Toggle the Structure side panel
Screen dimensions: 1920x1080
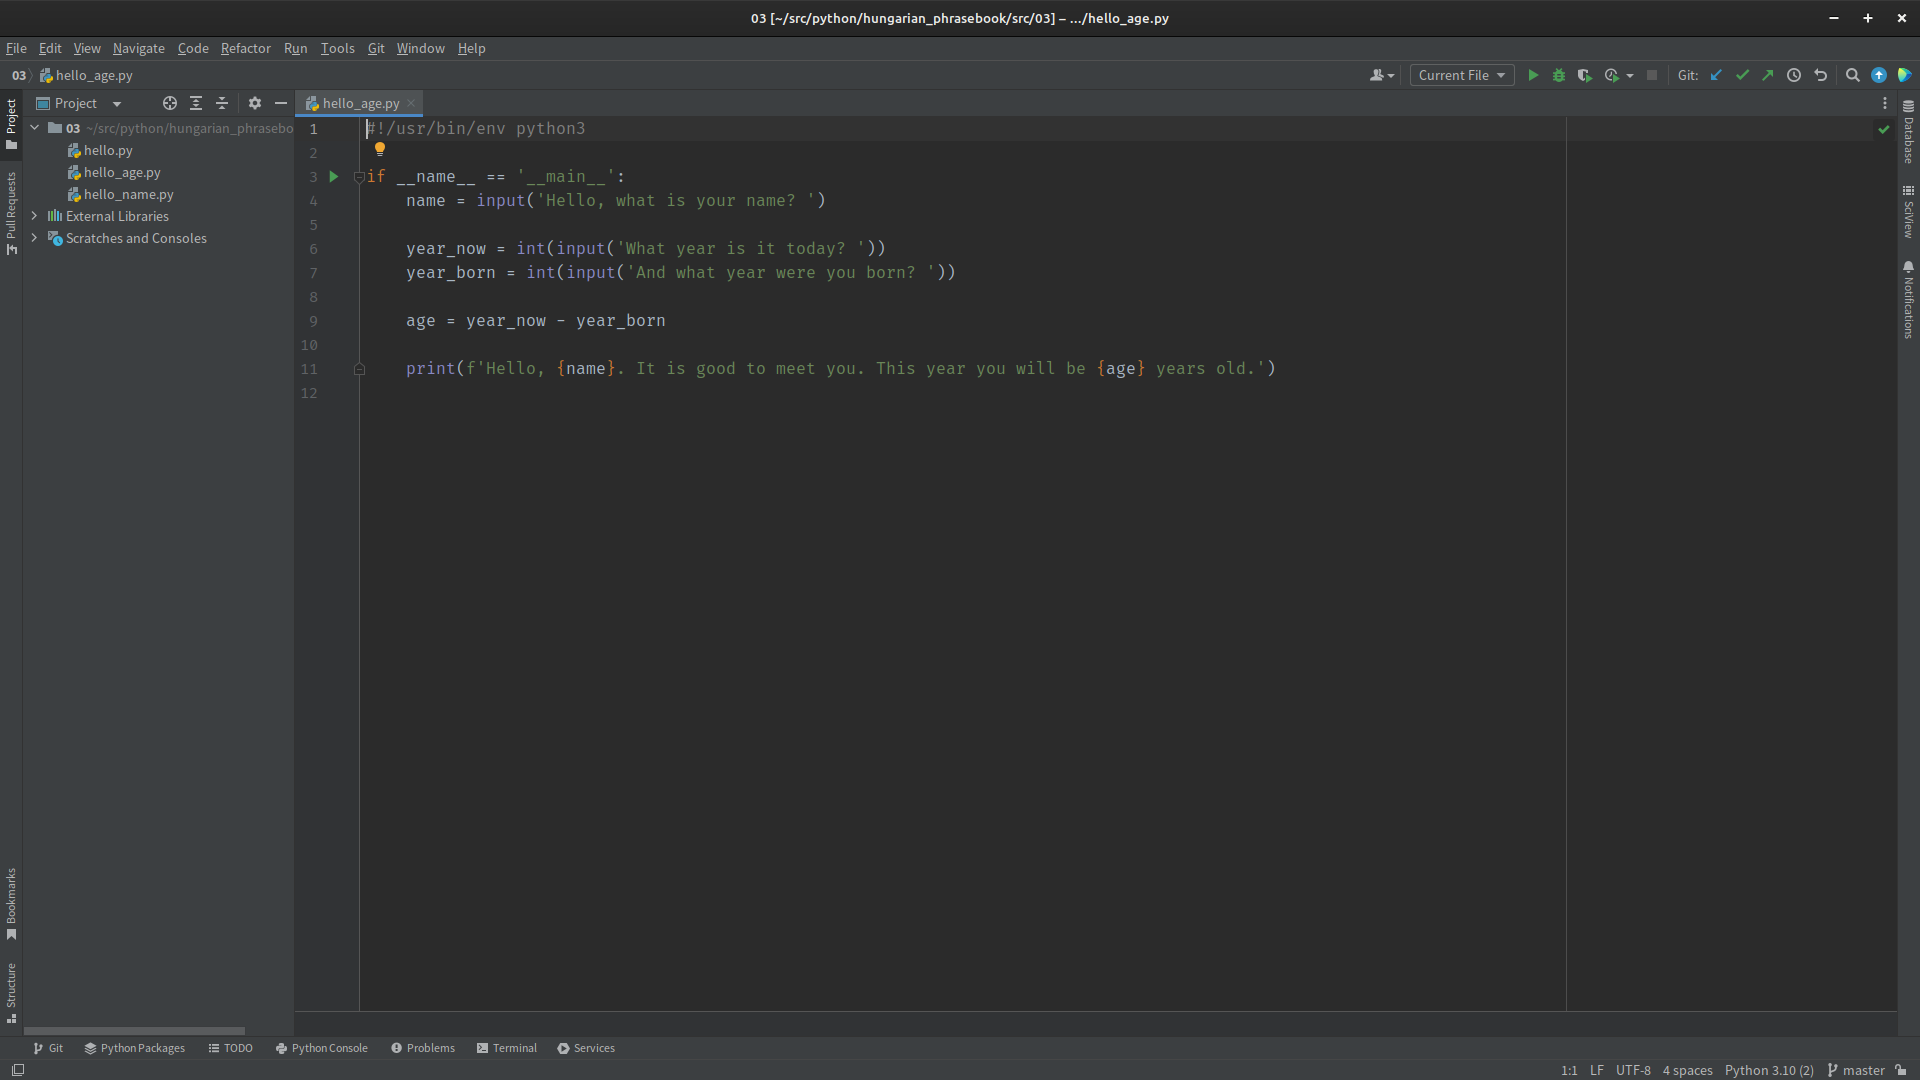(11, 992)
